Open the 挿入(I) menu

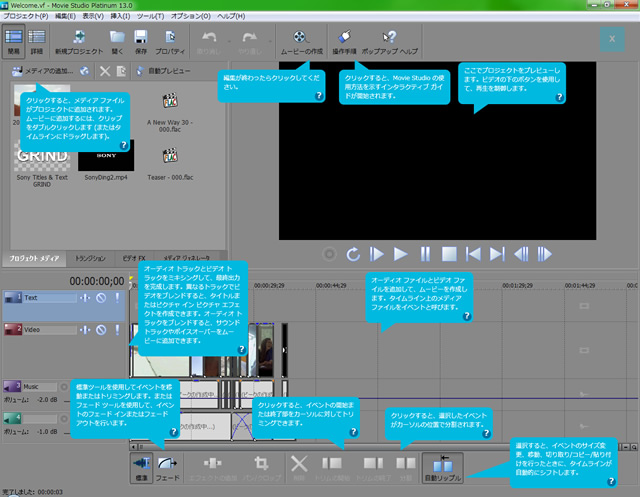120,16
